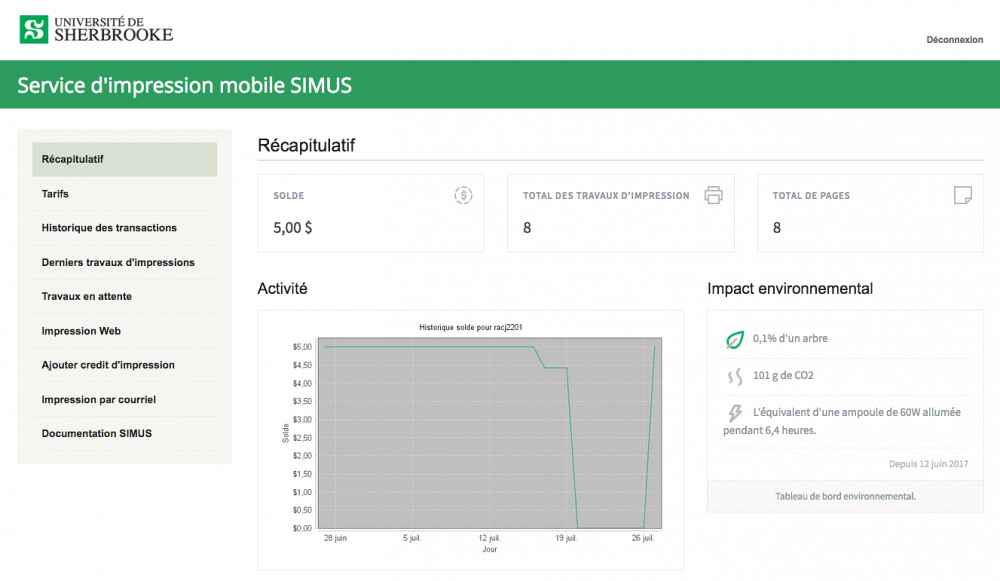
Task: Click the balance value 5,00 $
Action: tap(293, 228)
